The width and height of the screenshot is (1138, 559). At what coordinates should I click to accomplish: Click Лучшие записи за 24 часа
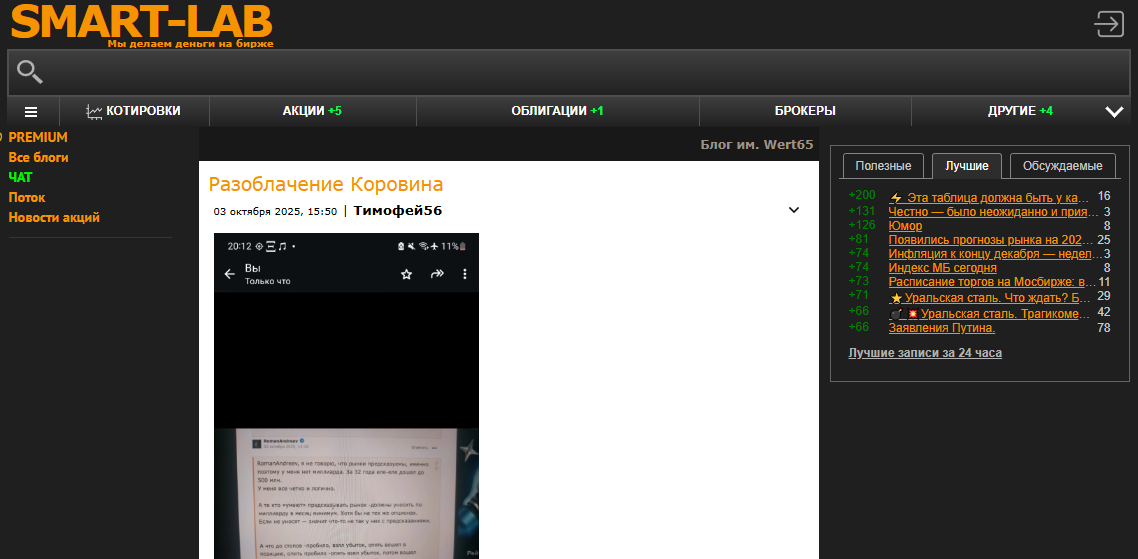tap(924, 353)
